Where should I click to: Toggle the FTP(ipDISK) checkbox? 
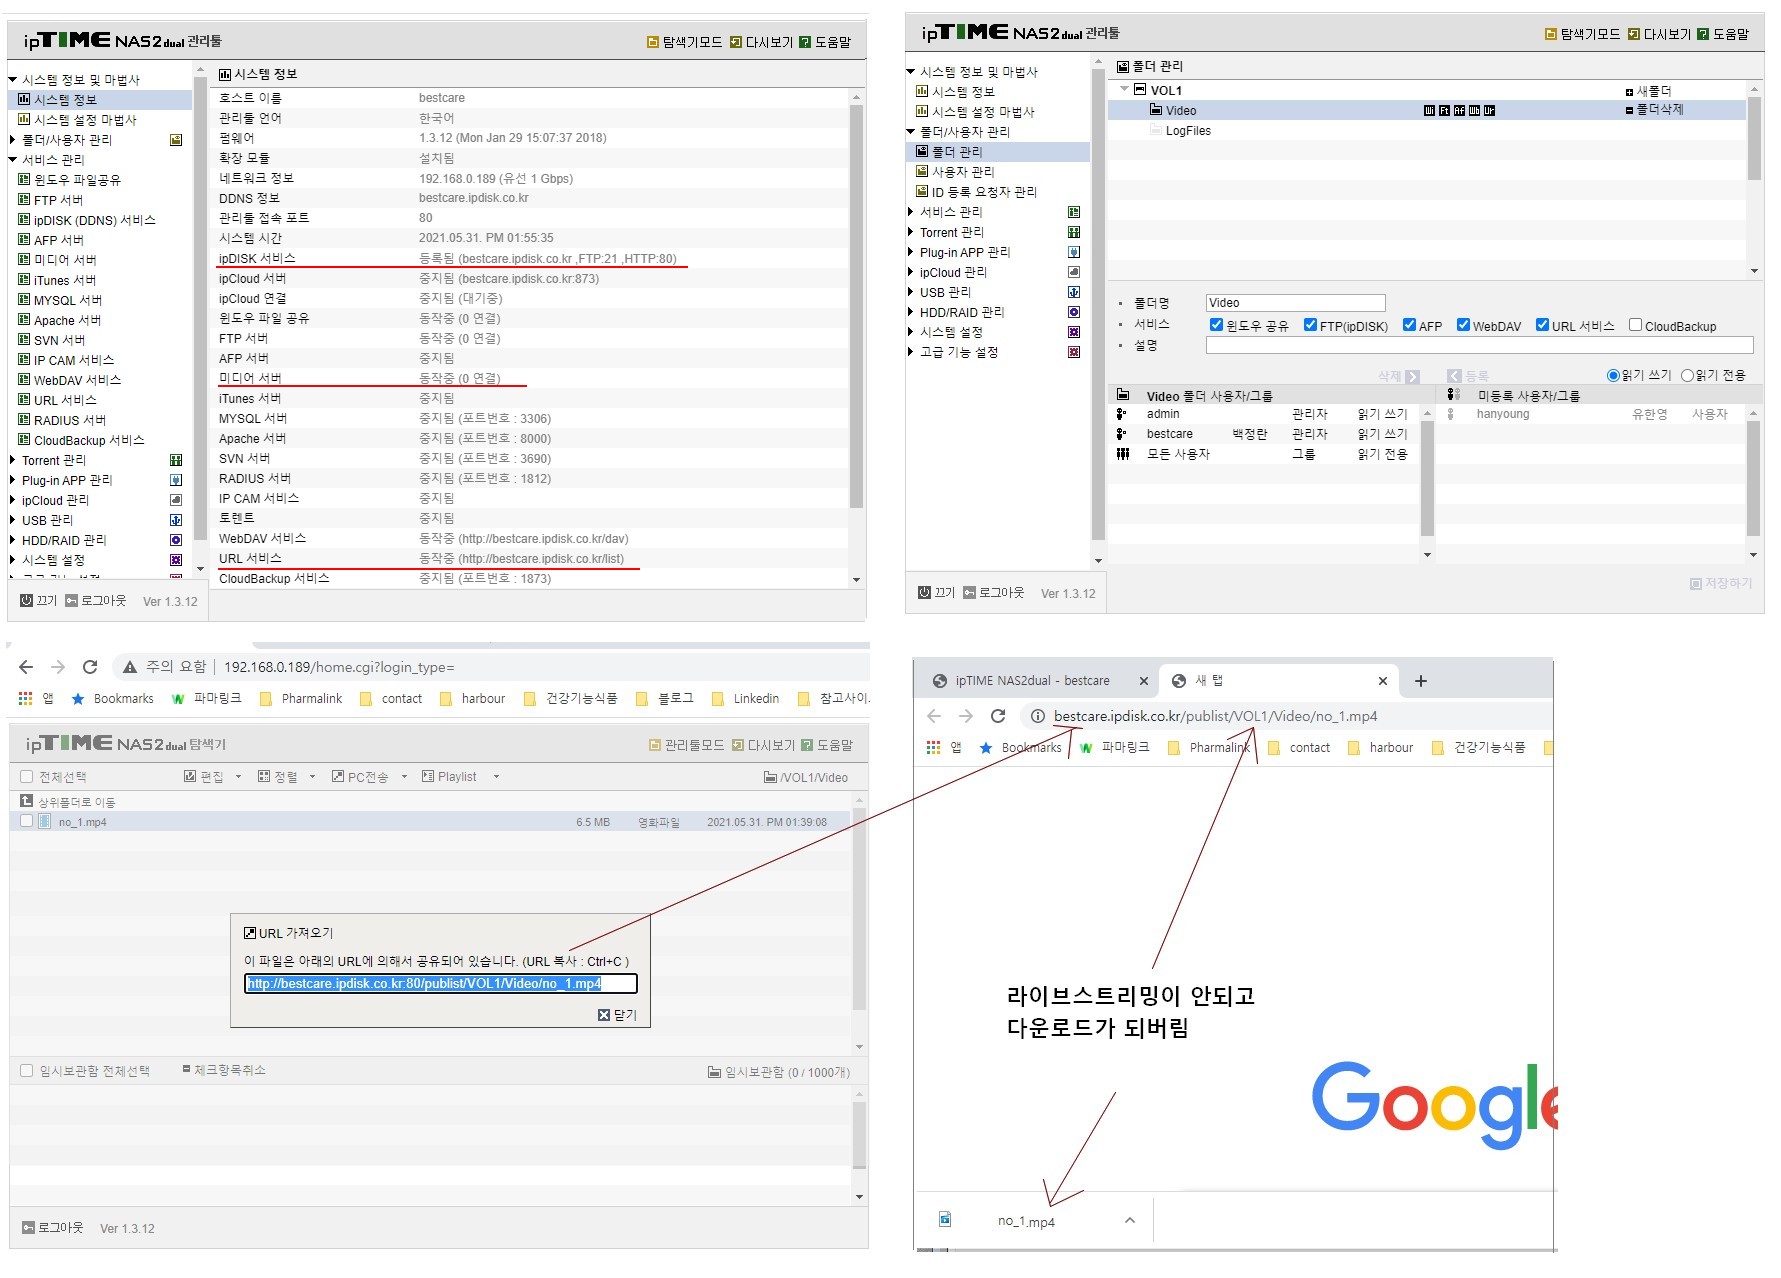pos(1310,325)
